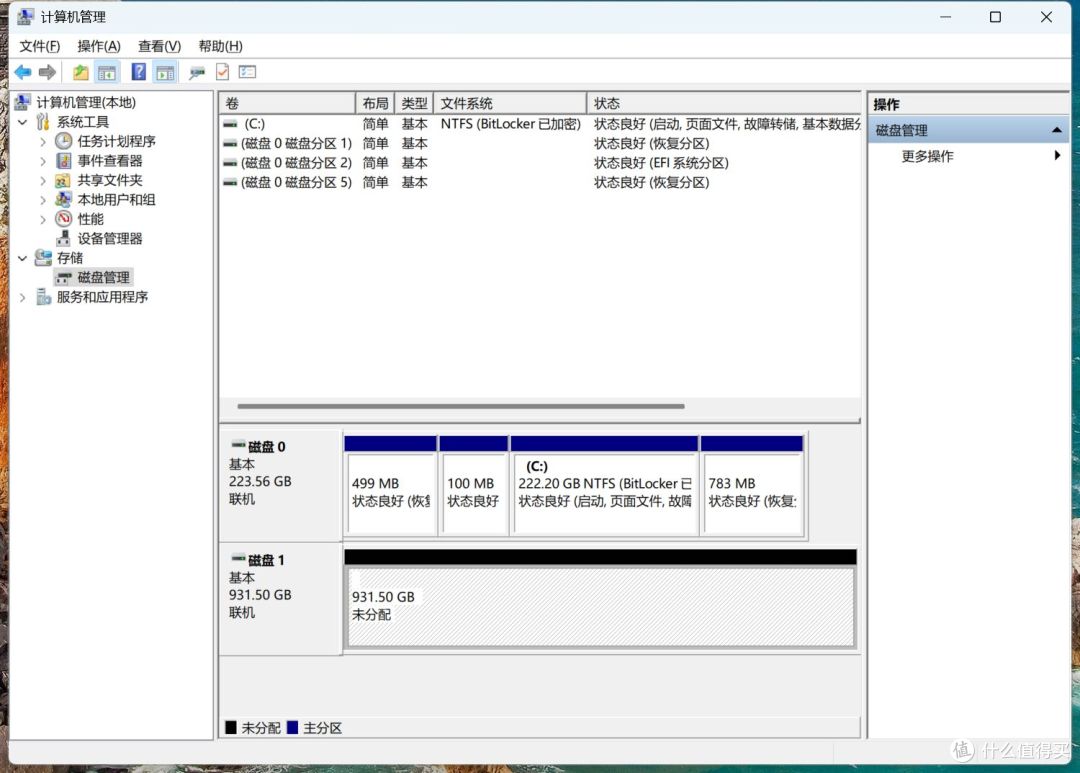The height and width of the screenshot is (773, 1080).
Task: Expand the 服务和应用程序 node
Action: (x=23, y=297)
